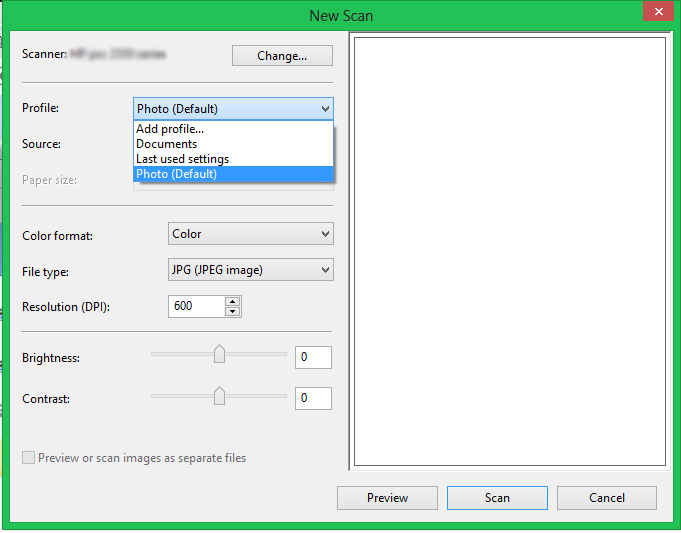Click the Contrast value input box
The image size is (681, 533).
313,398
